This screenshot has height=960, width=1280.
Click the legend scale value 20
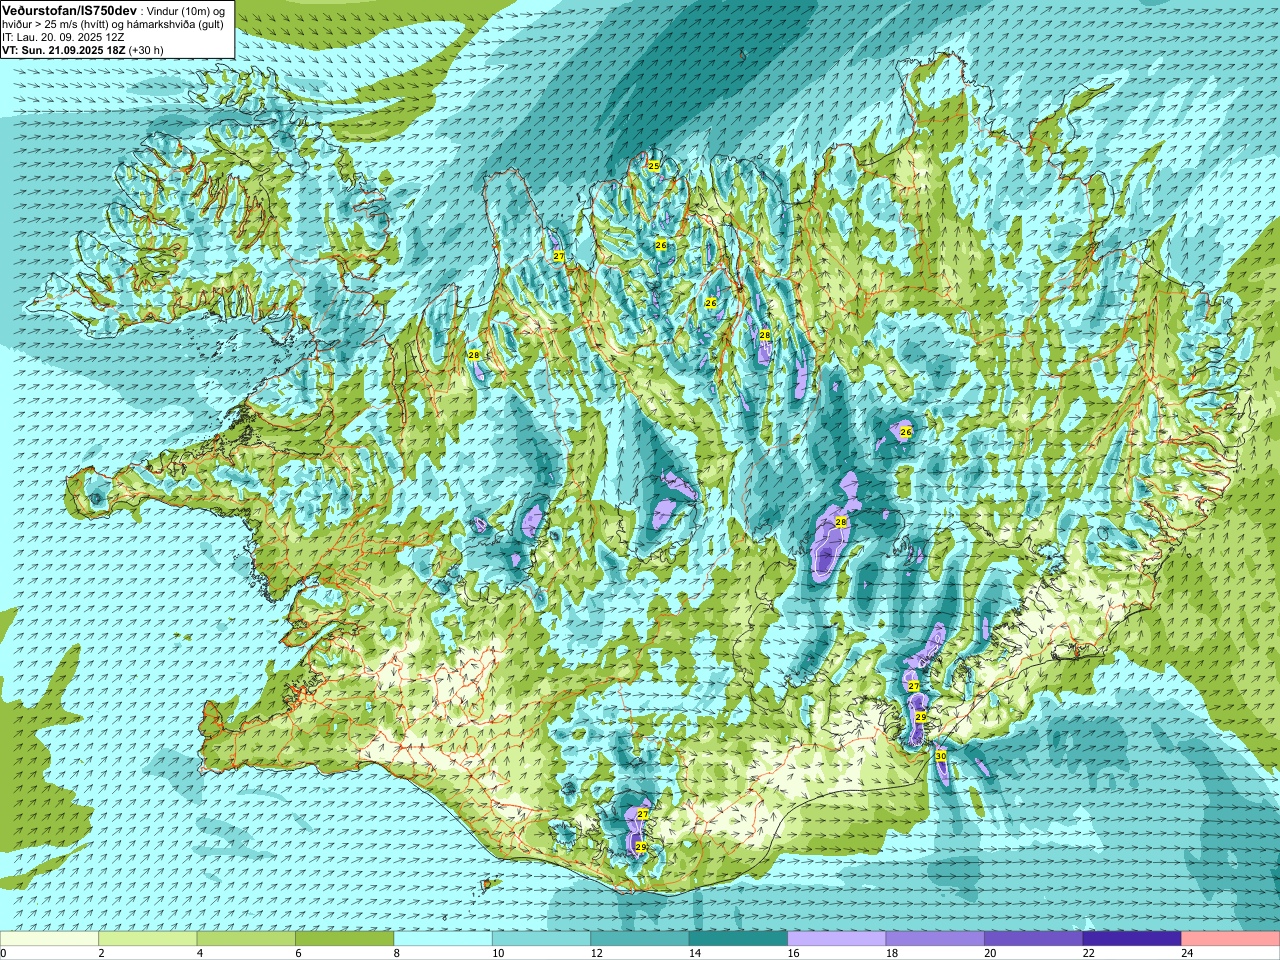click(991, 953)
